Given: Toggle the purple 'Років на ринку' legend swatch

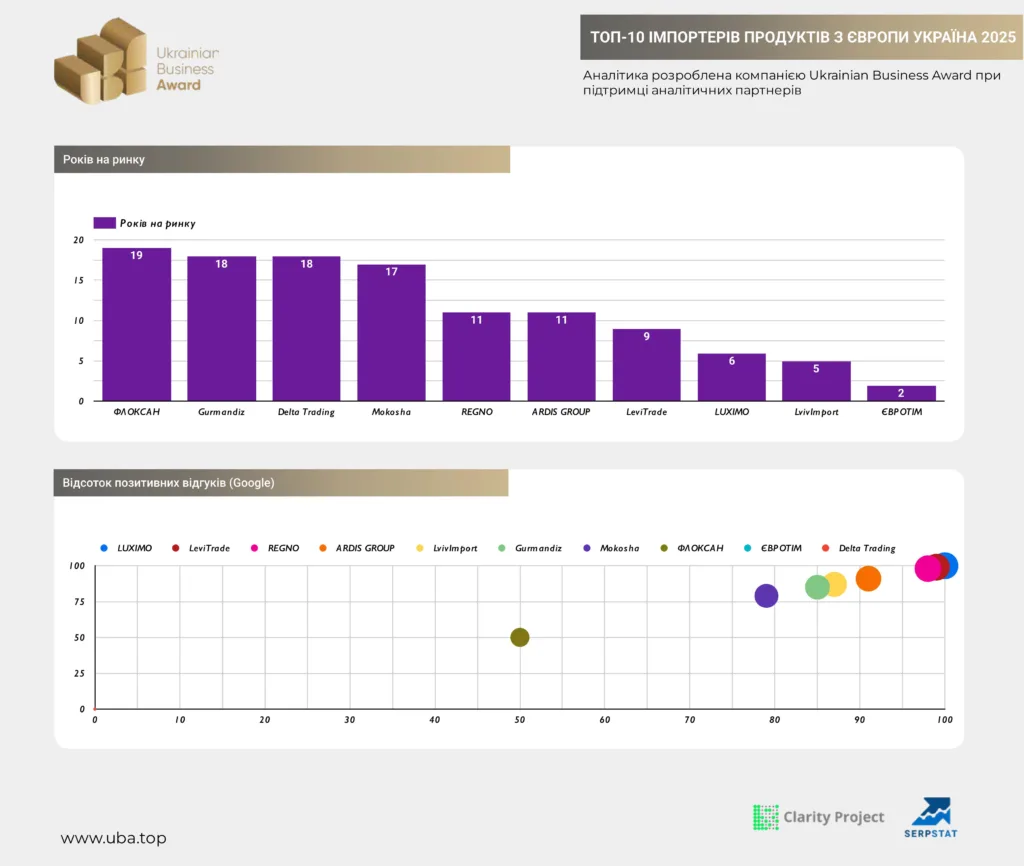Looking at the screenshot, I should tap(104, 223).
